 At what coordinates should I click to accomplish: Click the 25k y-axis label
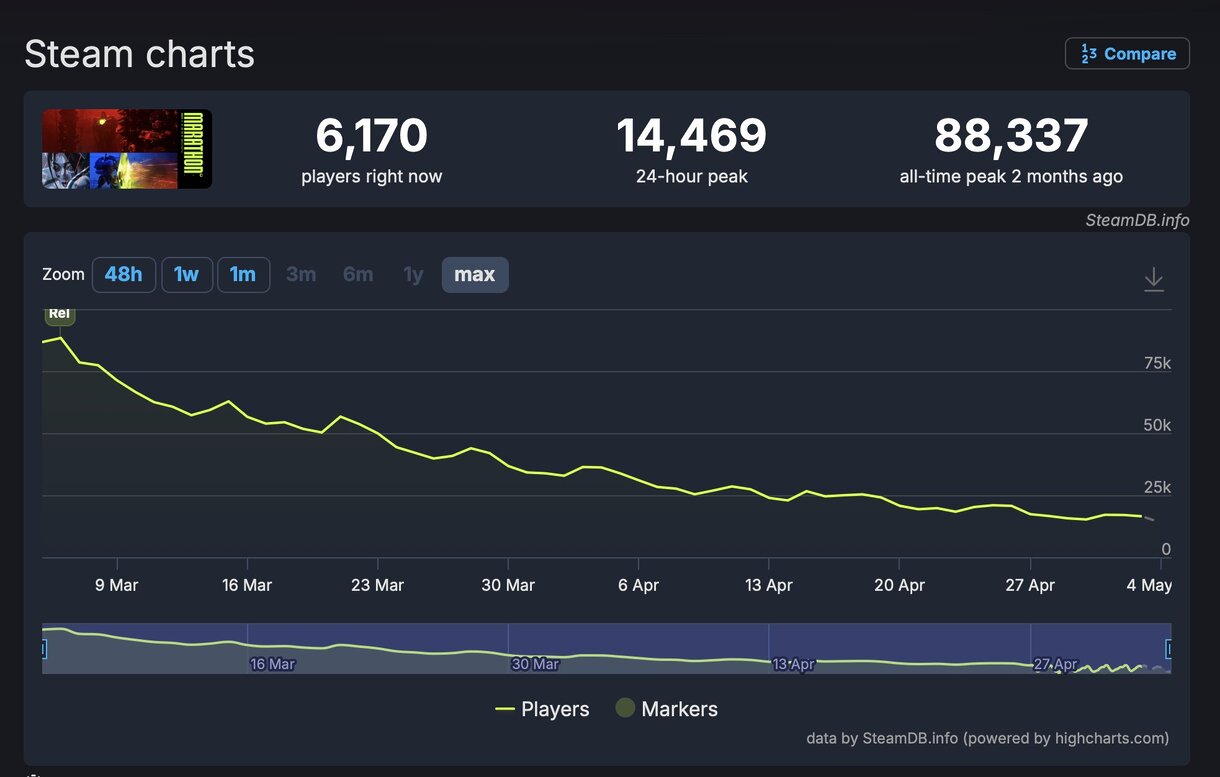(1157, 488)
